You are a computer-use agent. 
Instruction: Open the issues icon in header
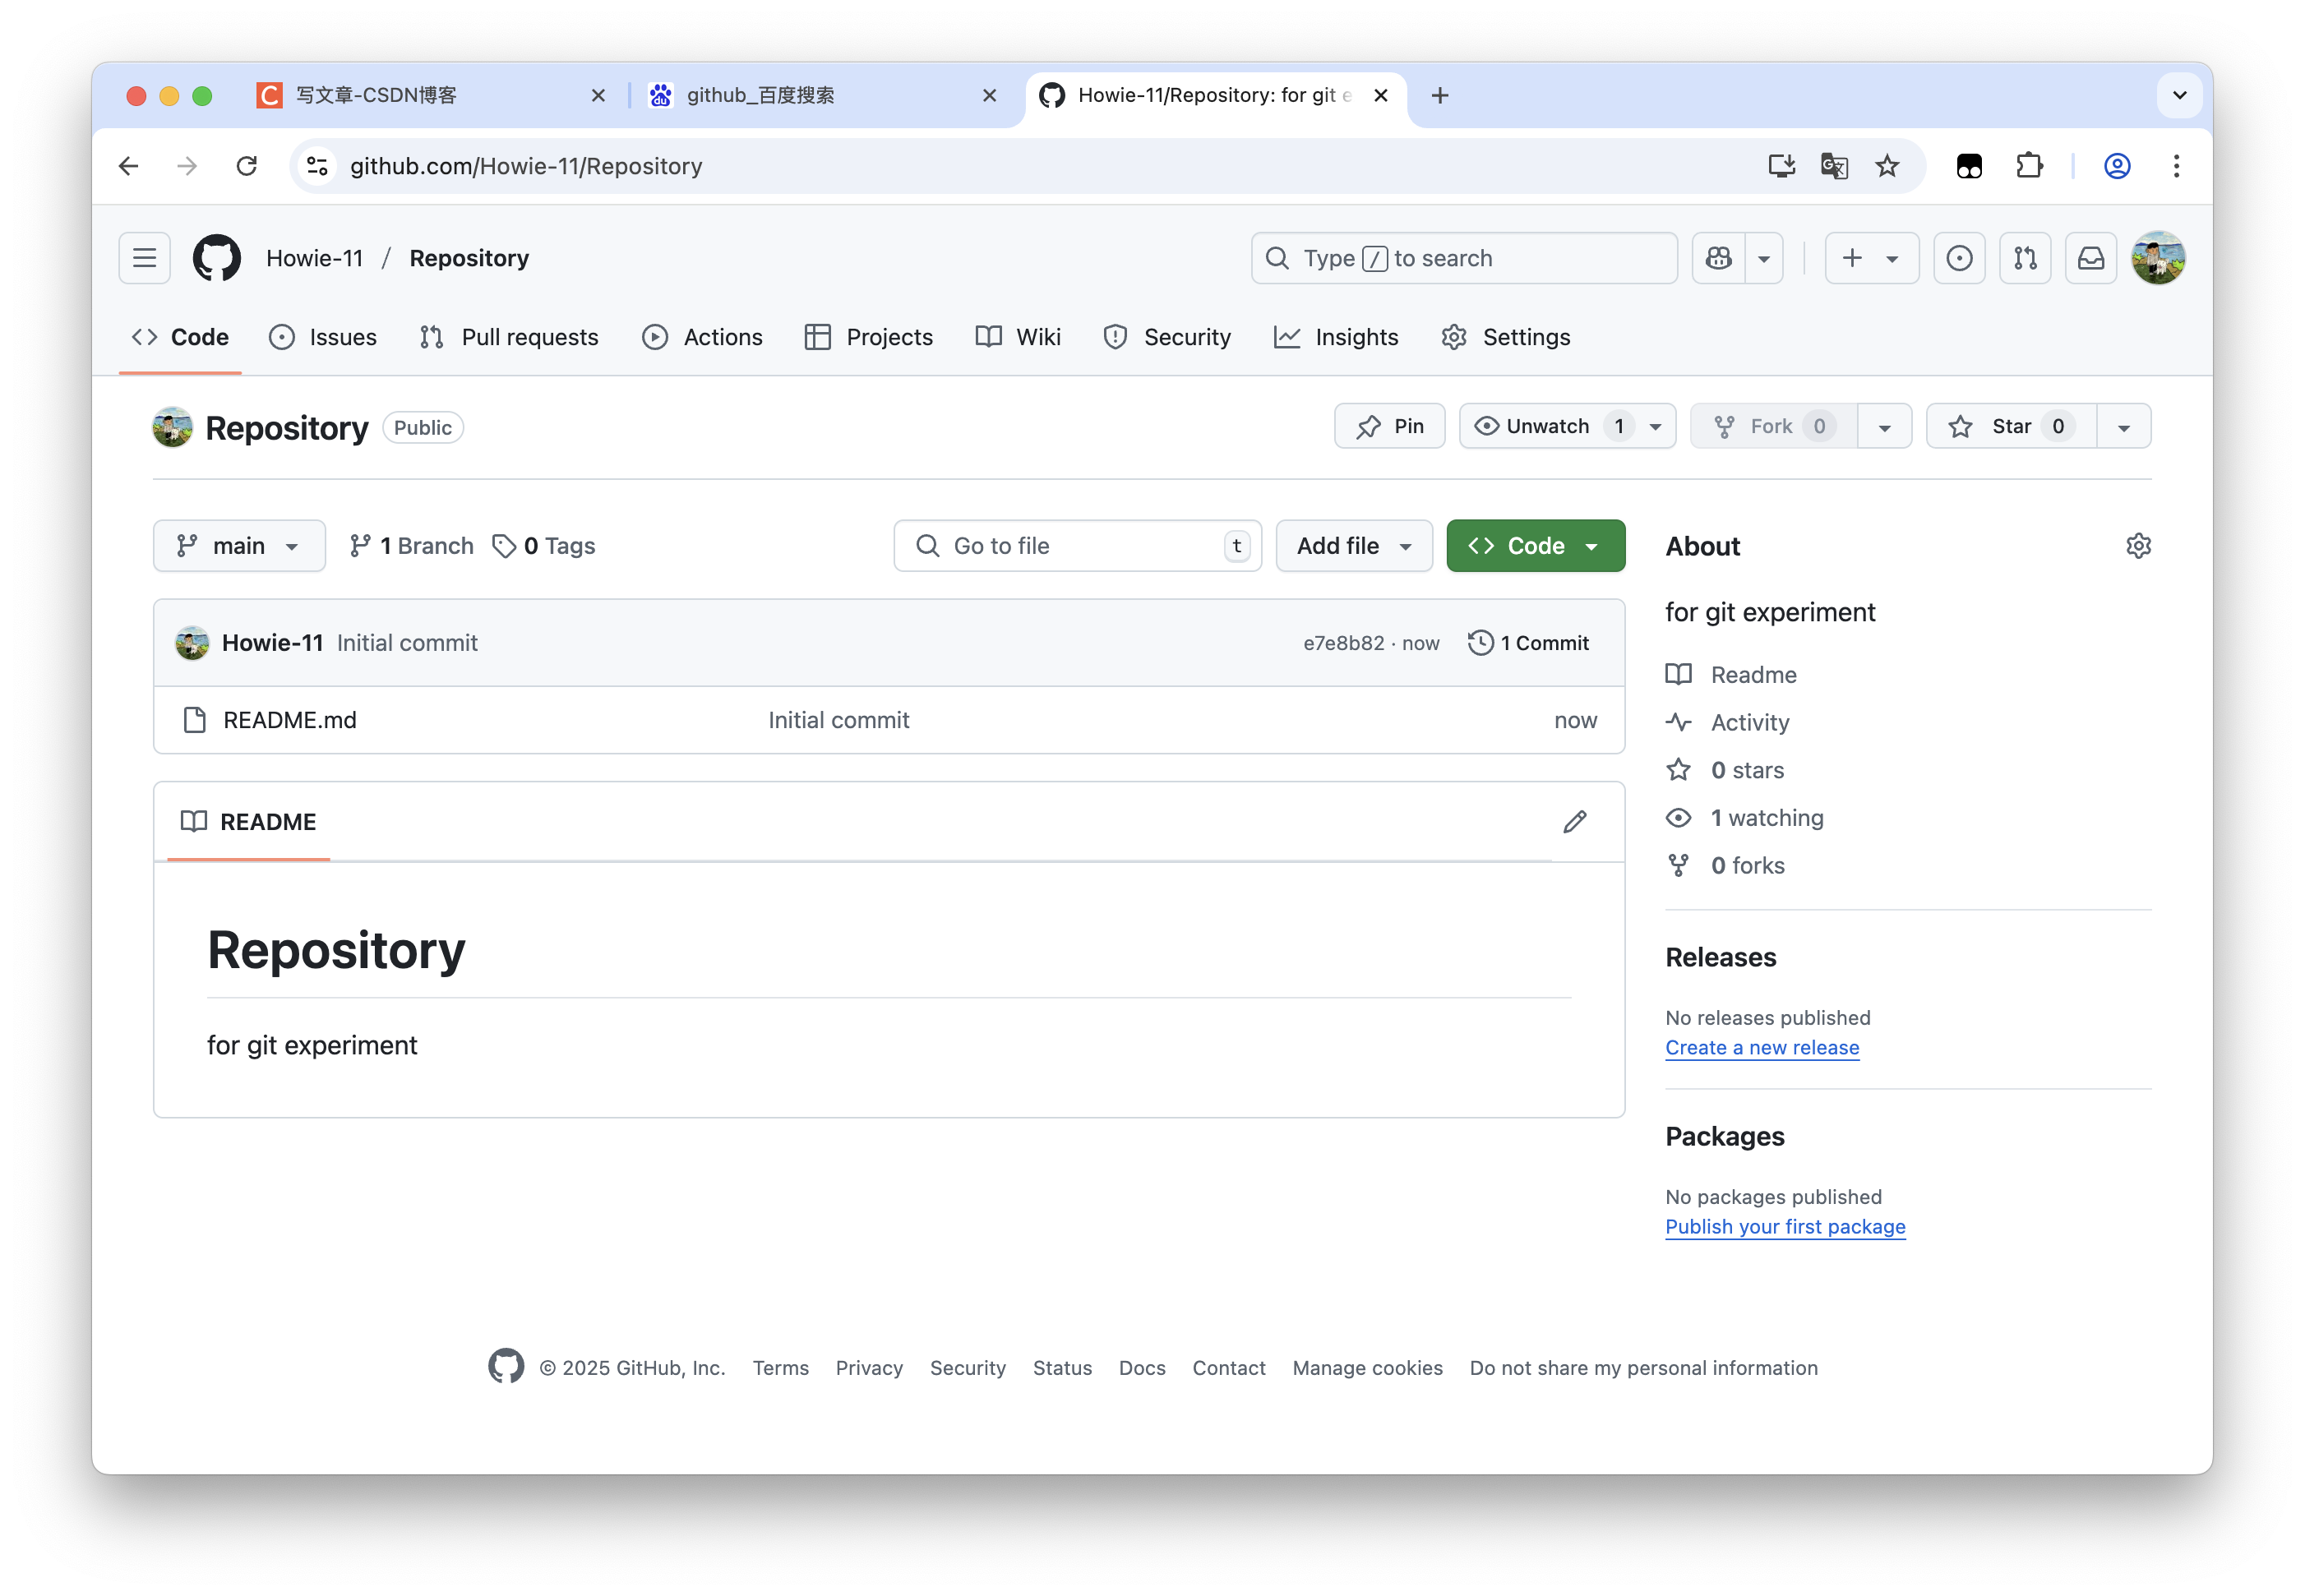click(1958, 258)
